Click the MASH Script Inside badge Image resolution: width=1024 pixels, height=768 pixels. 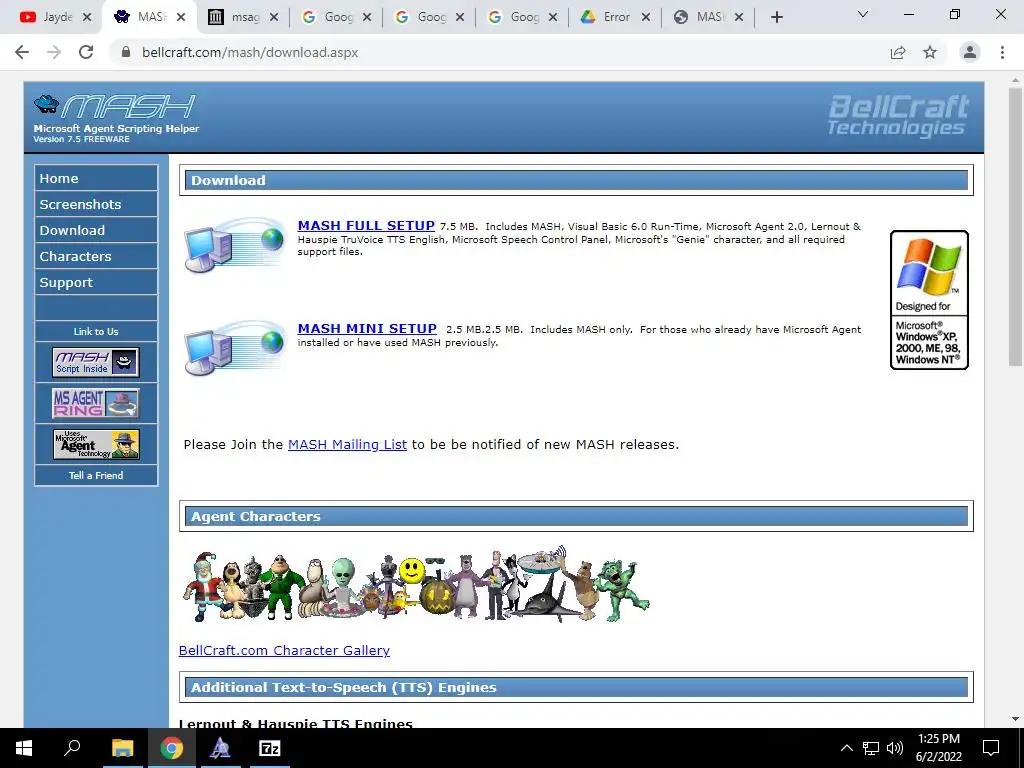tap(96, 362)
